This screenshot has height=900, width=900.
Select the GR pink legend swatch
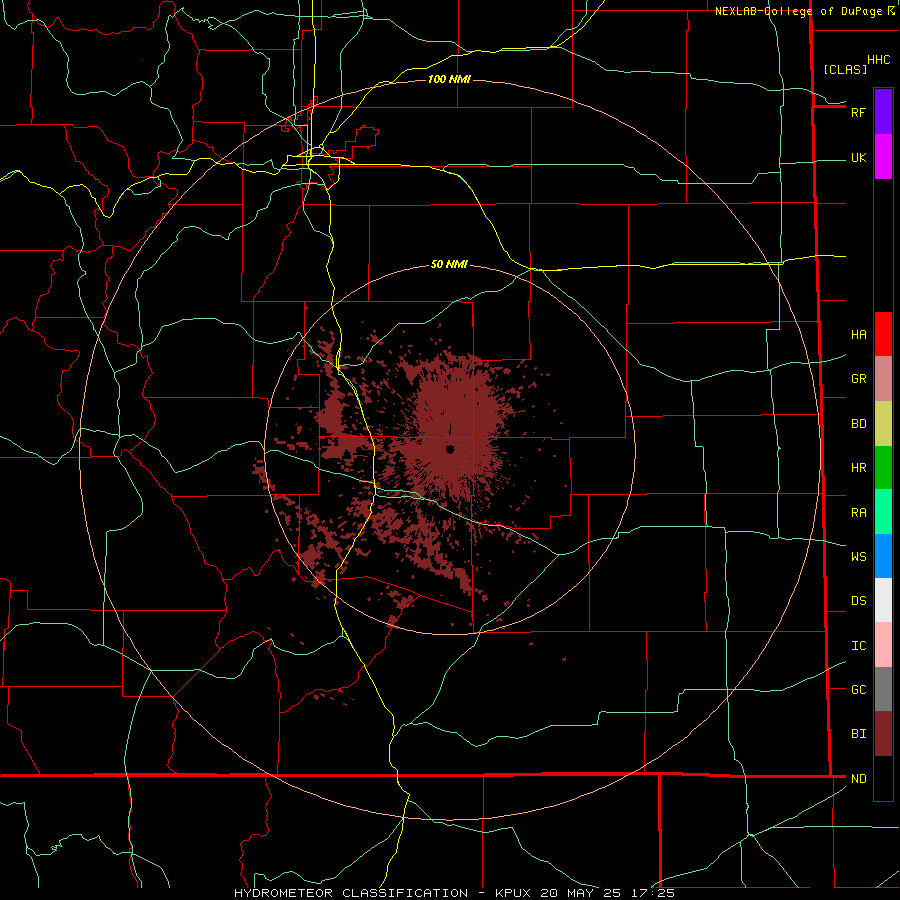click(883, 379)
